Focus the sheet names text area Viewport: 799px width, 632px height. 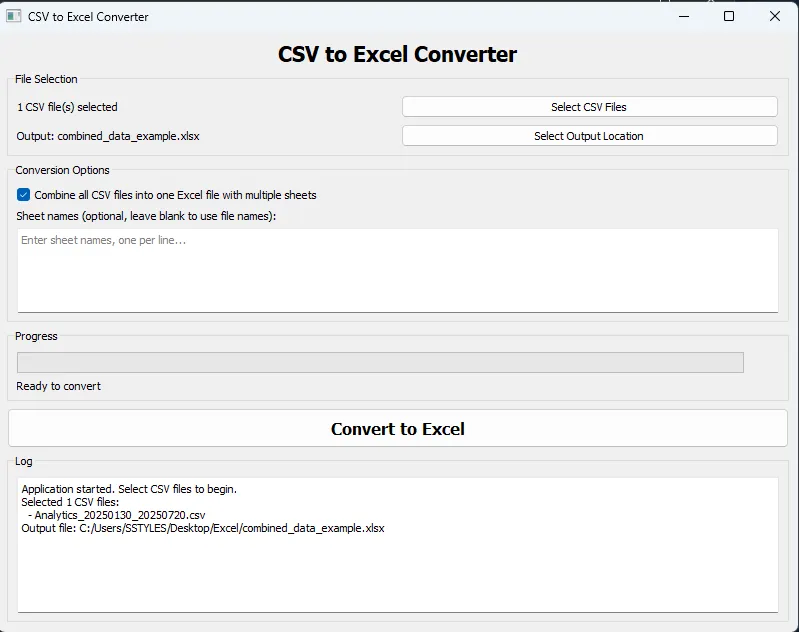tap(398, 271)
